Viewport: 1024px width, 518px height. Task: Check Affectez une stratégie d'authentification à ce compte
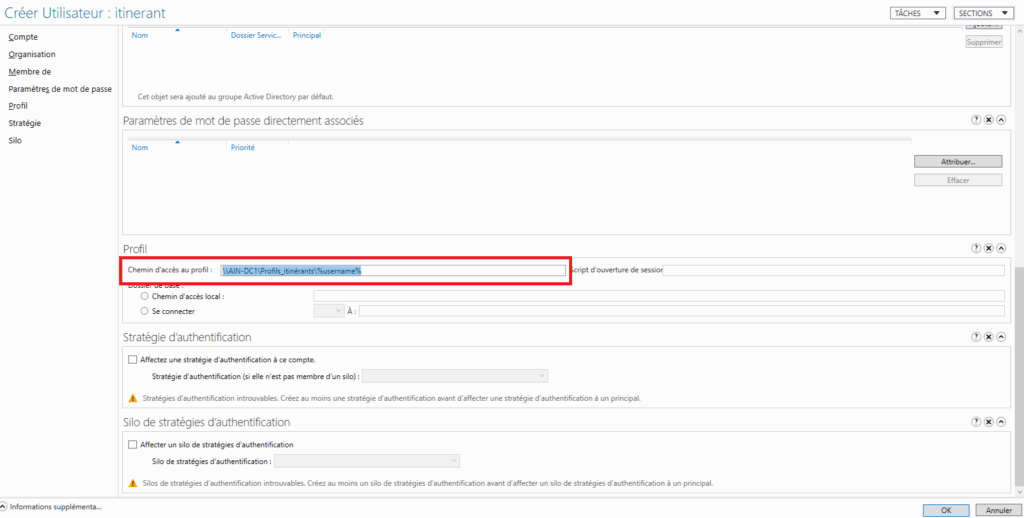click(133, 359)
